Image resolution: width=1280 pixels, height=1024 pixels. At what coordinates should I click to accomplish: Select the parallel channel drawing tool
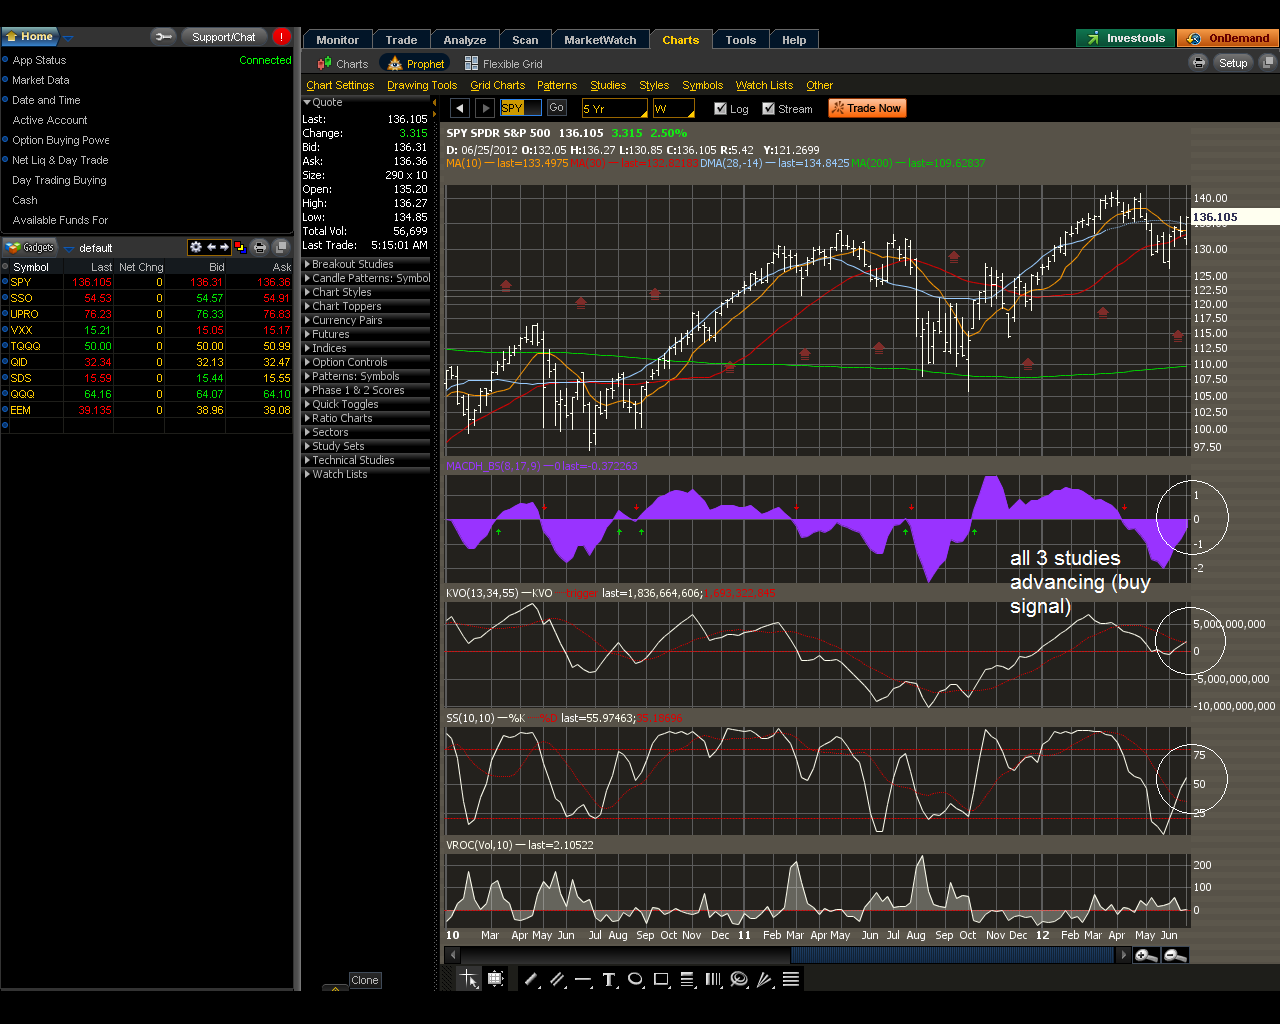tap(557, 979)
